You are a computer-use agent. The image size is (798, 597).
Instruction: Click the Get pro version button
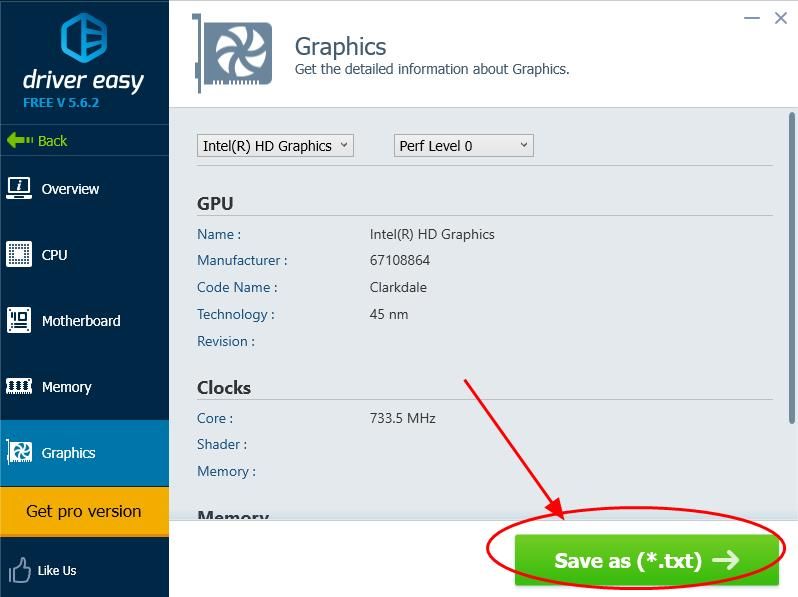pos(84,511)
